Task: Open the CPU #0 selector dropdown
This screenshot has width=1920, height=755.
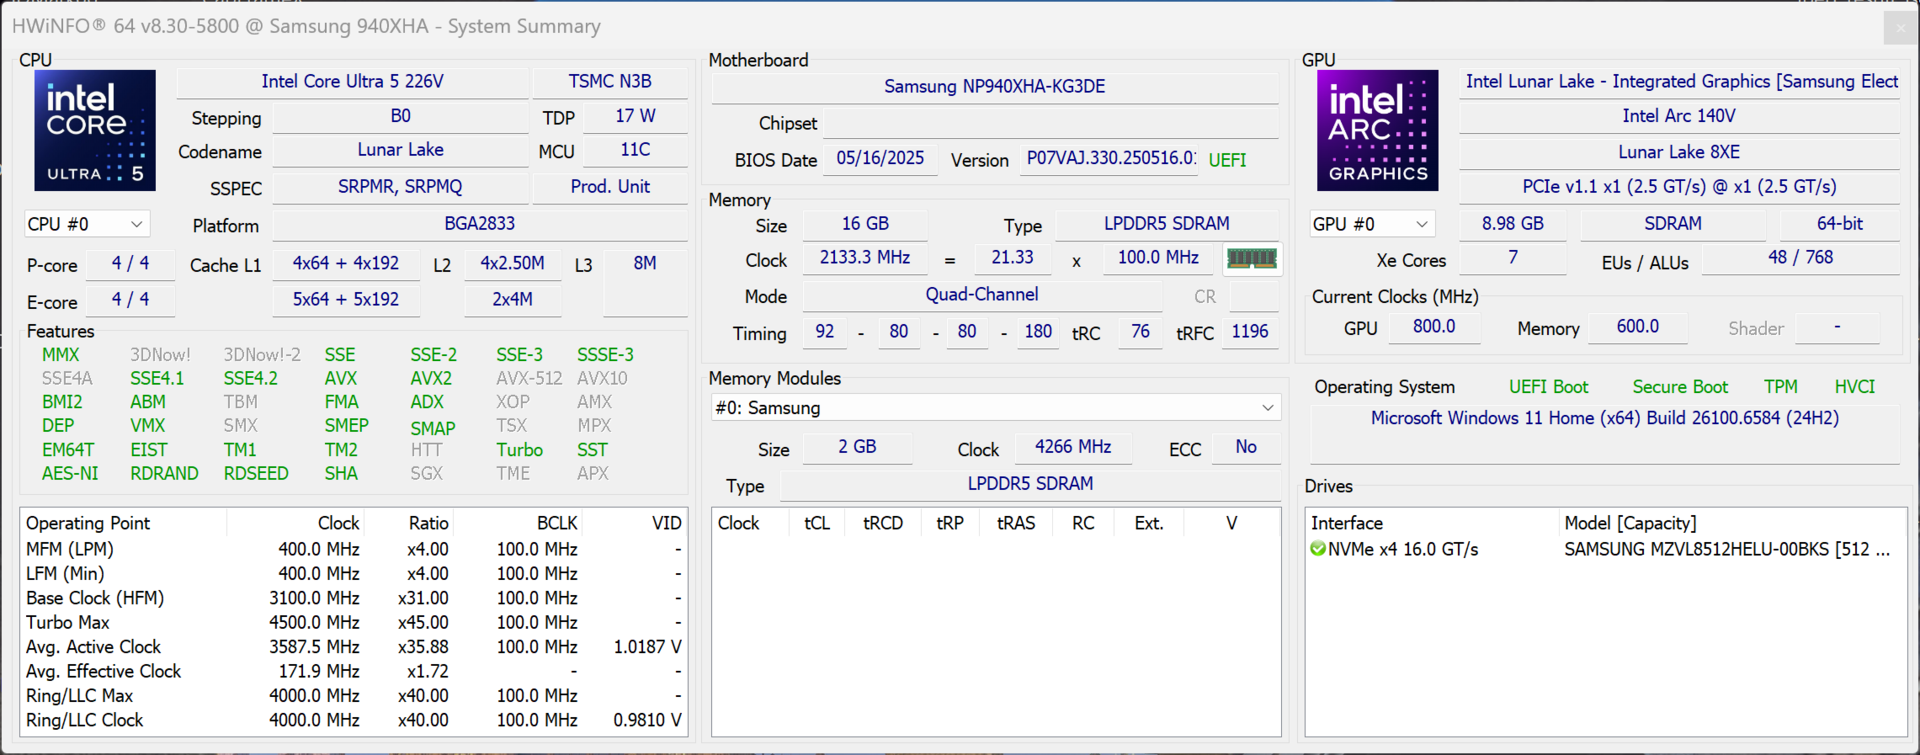Action: point(85,224)
